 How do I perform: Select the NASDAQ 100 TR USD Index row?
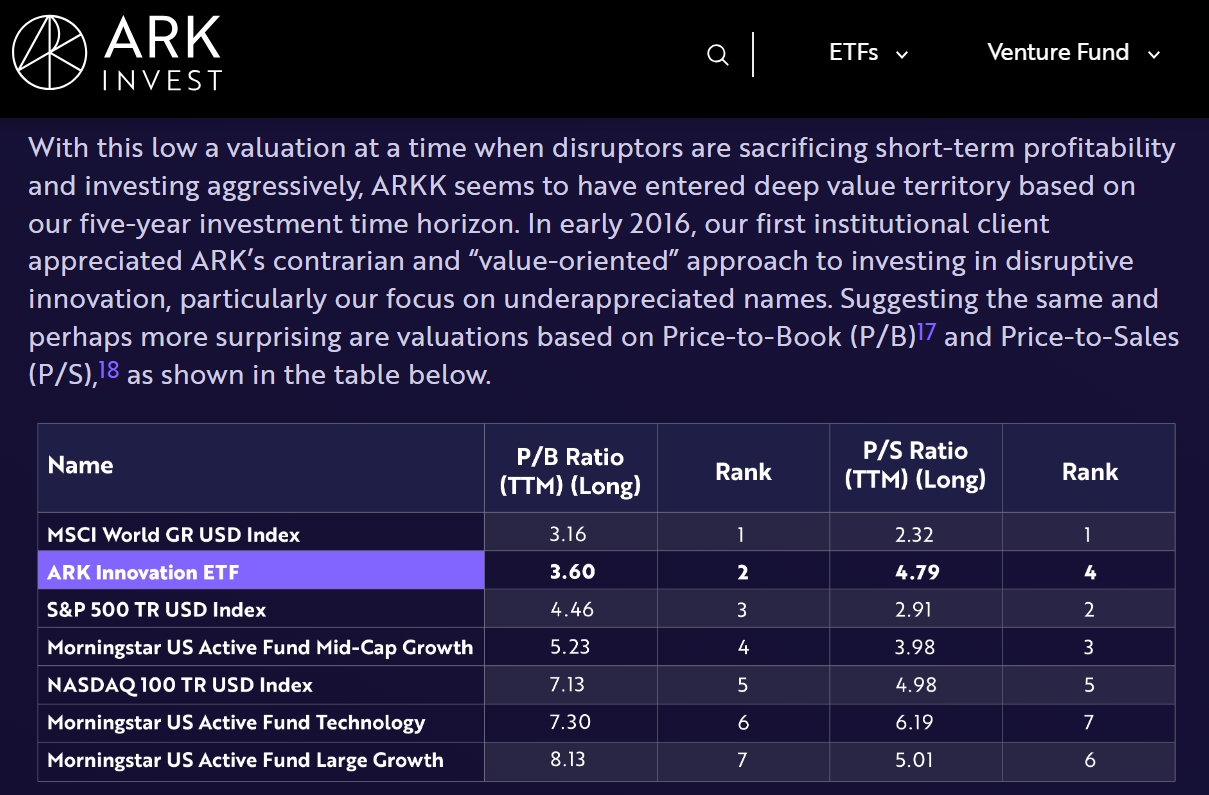[180, 685]
